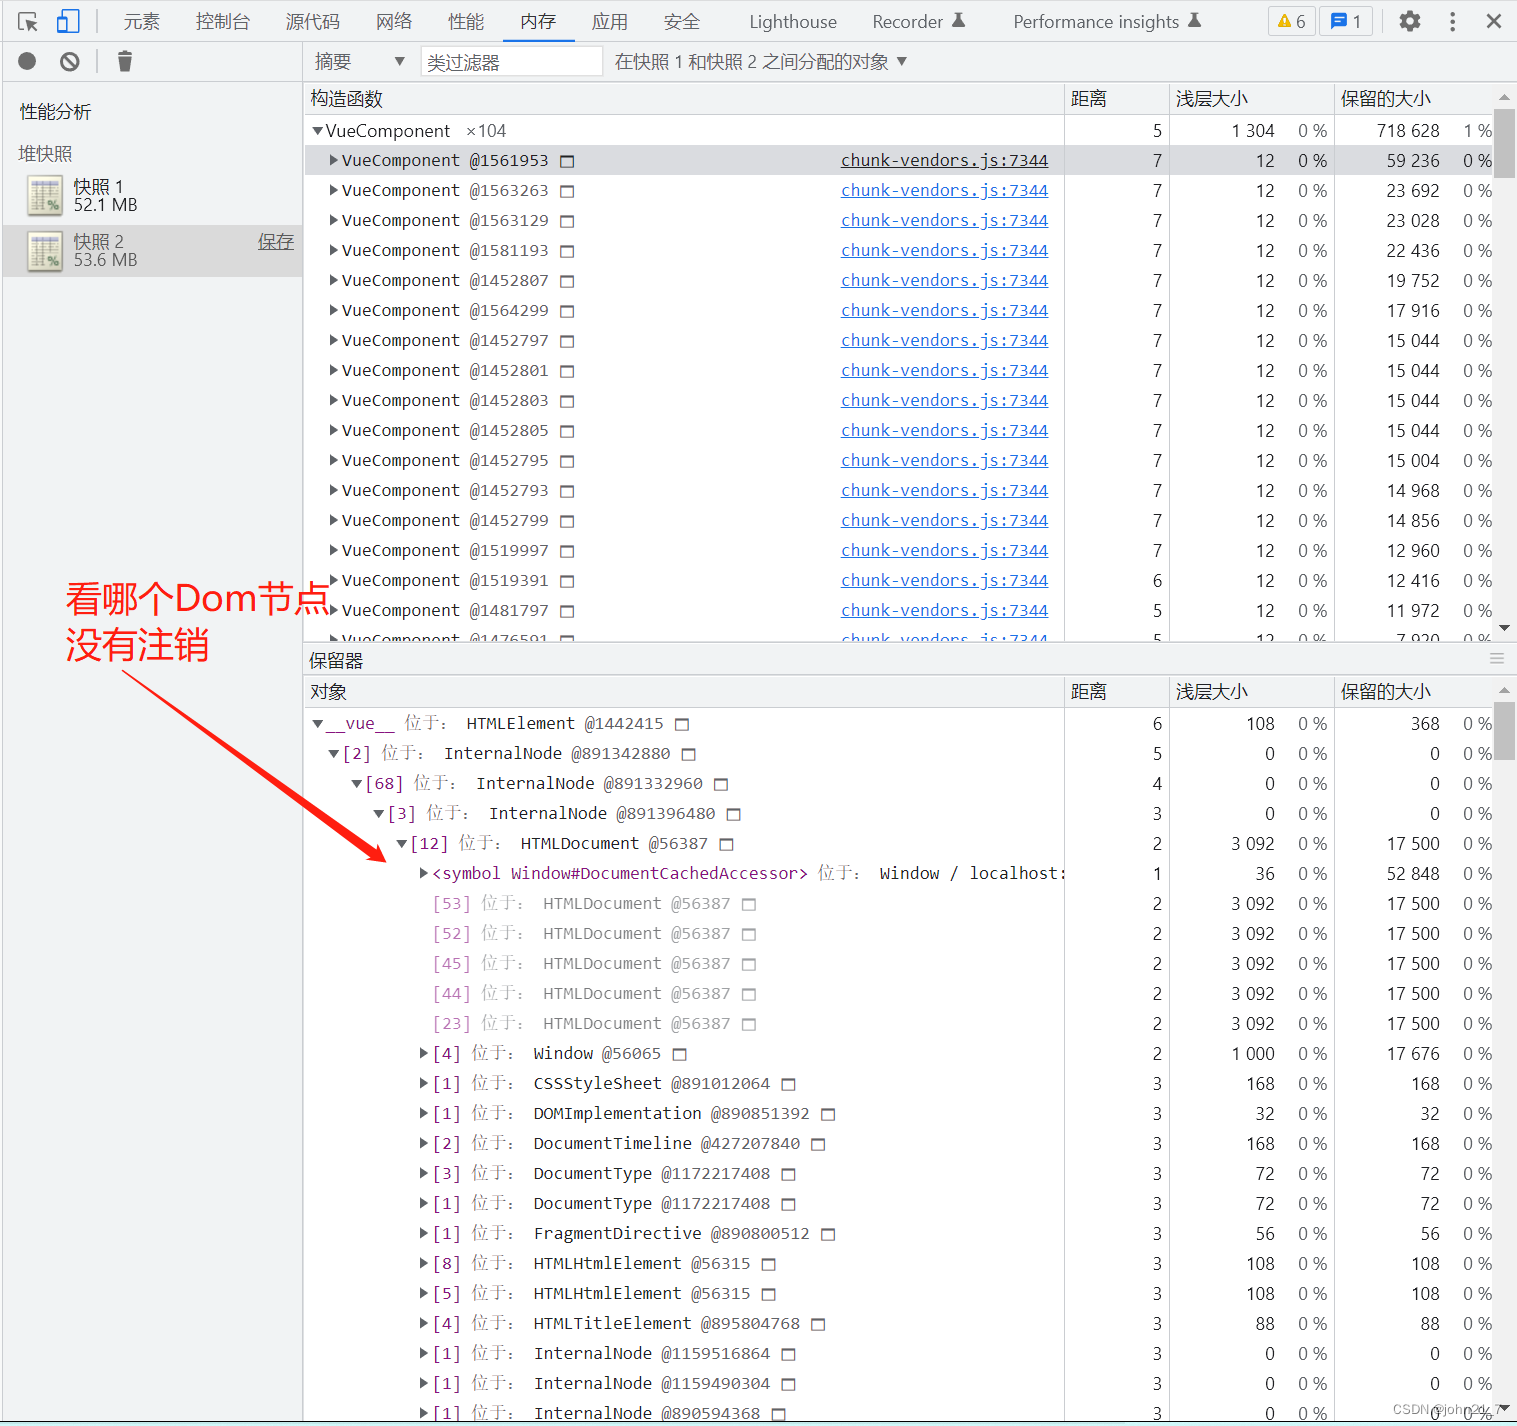This screenshot has height=1426, width=1517.
Task: Expand the [4] Window @56065 row
Action: click(424, 1053)
